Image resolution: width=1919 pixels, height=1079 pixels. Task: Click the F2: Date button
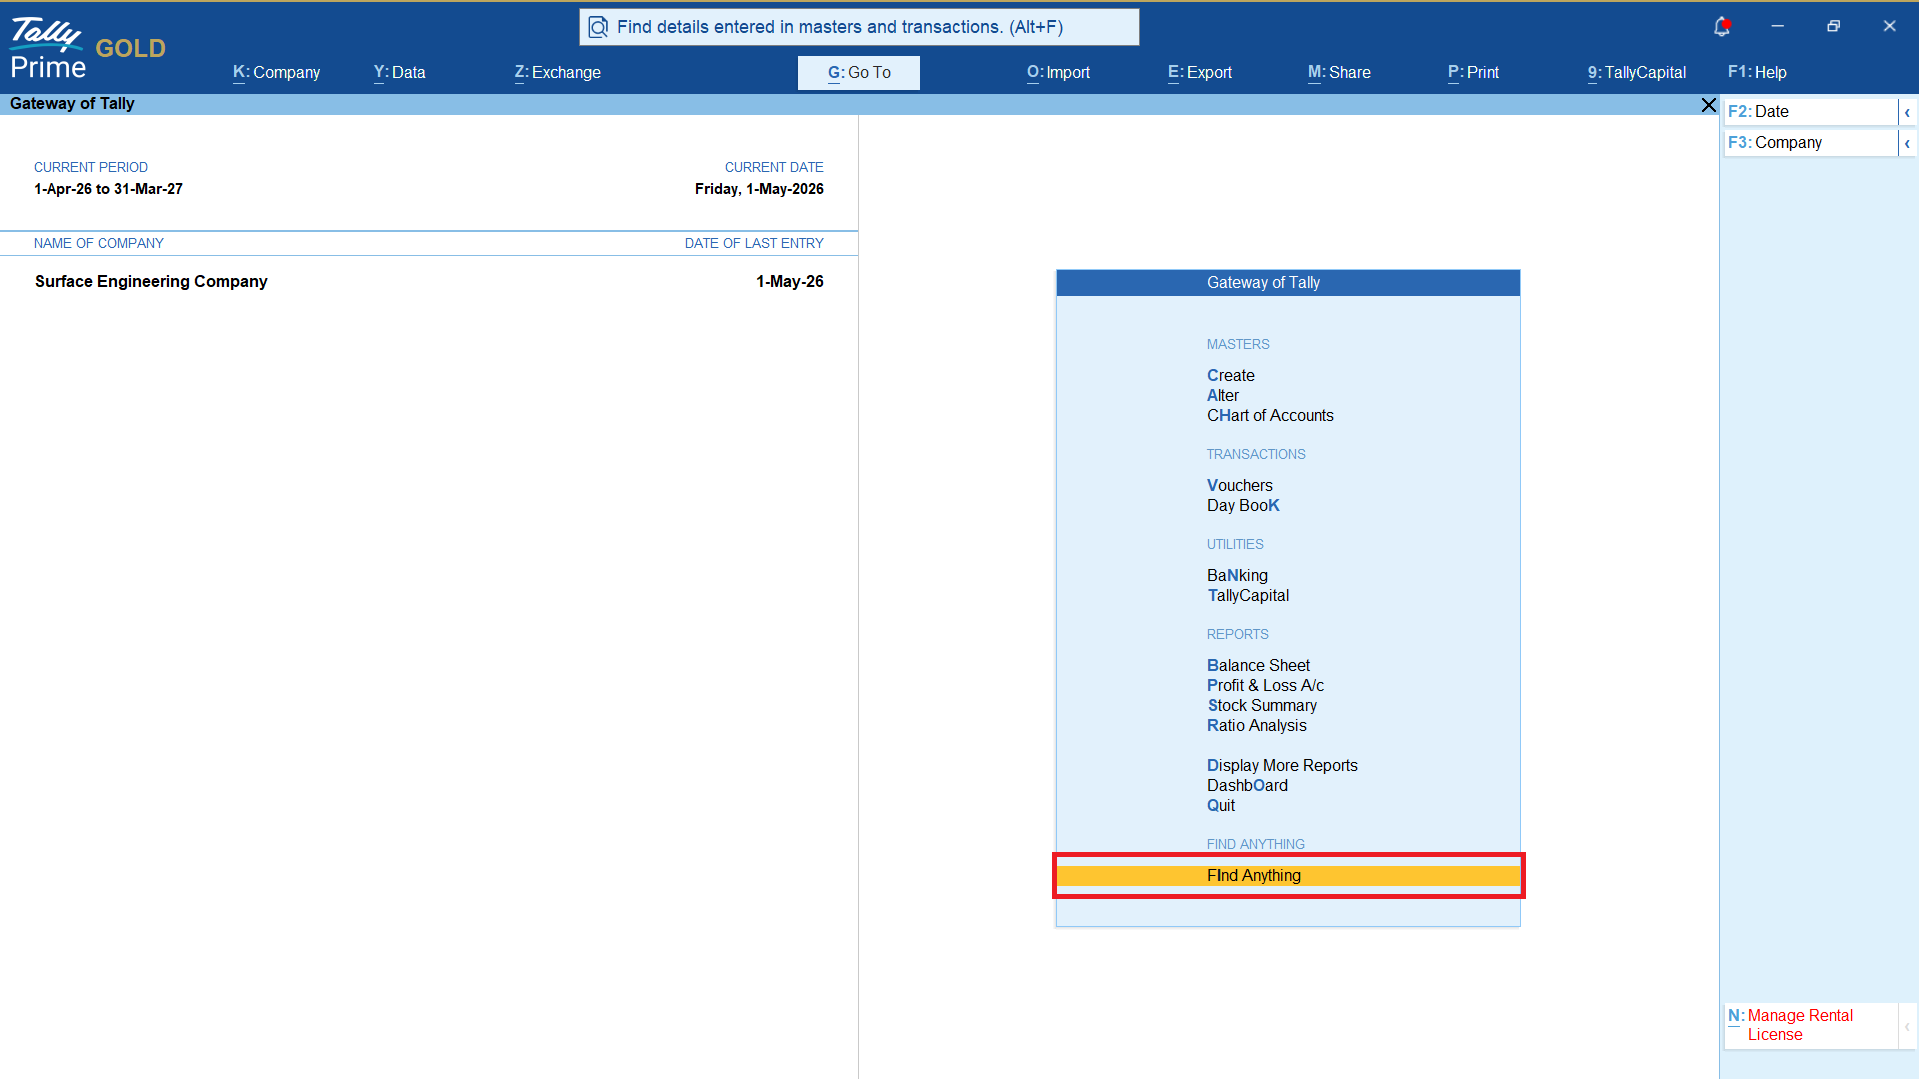point(1810,112)
